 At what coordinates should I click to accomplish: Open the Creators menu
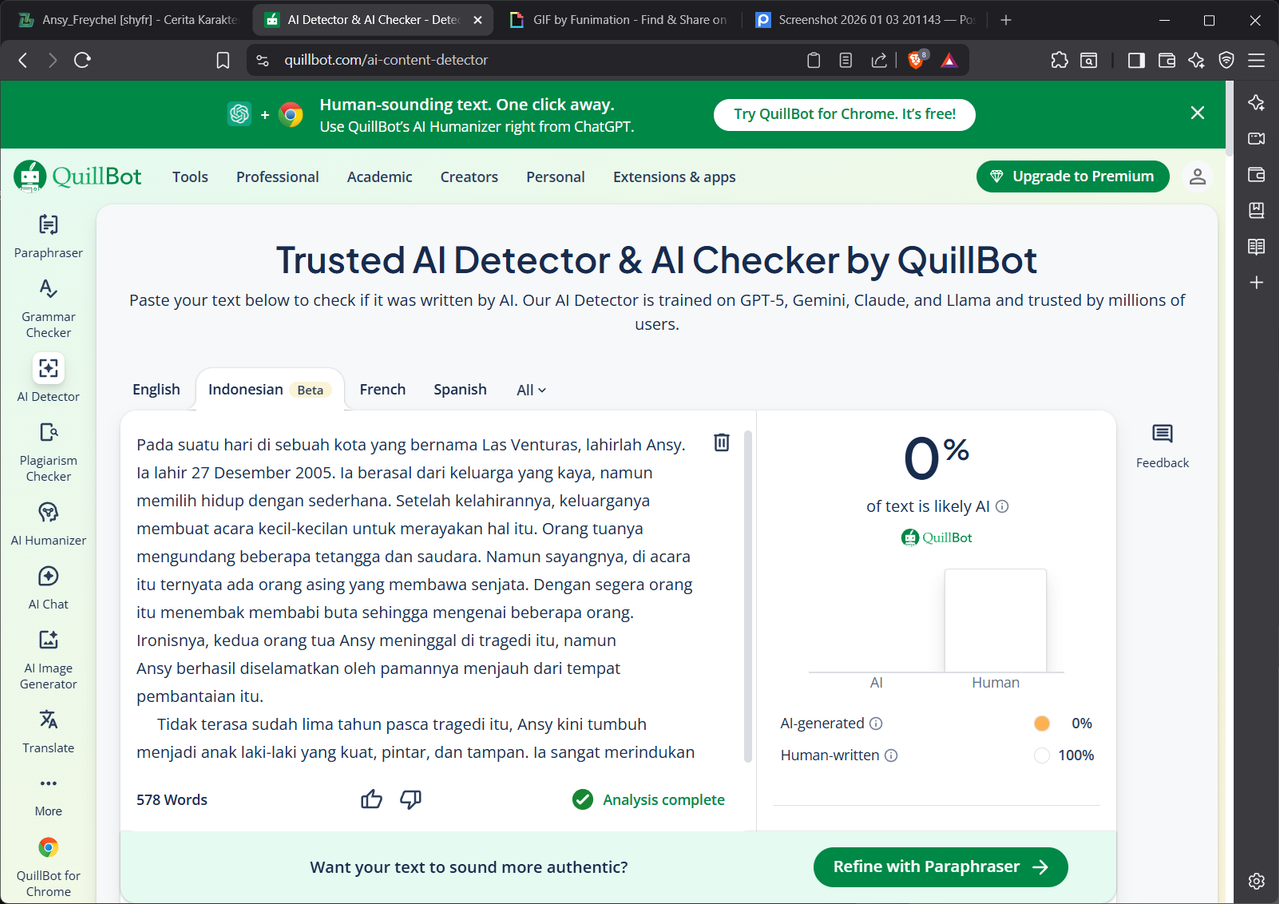click(x=469, y=177)
